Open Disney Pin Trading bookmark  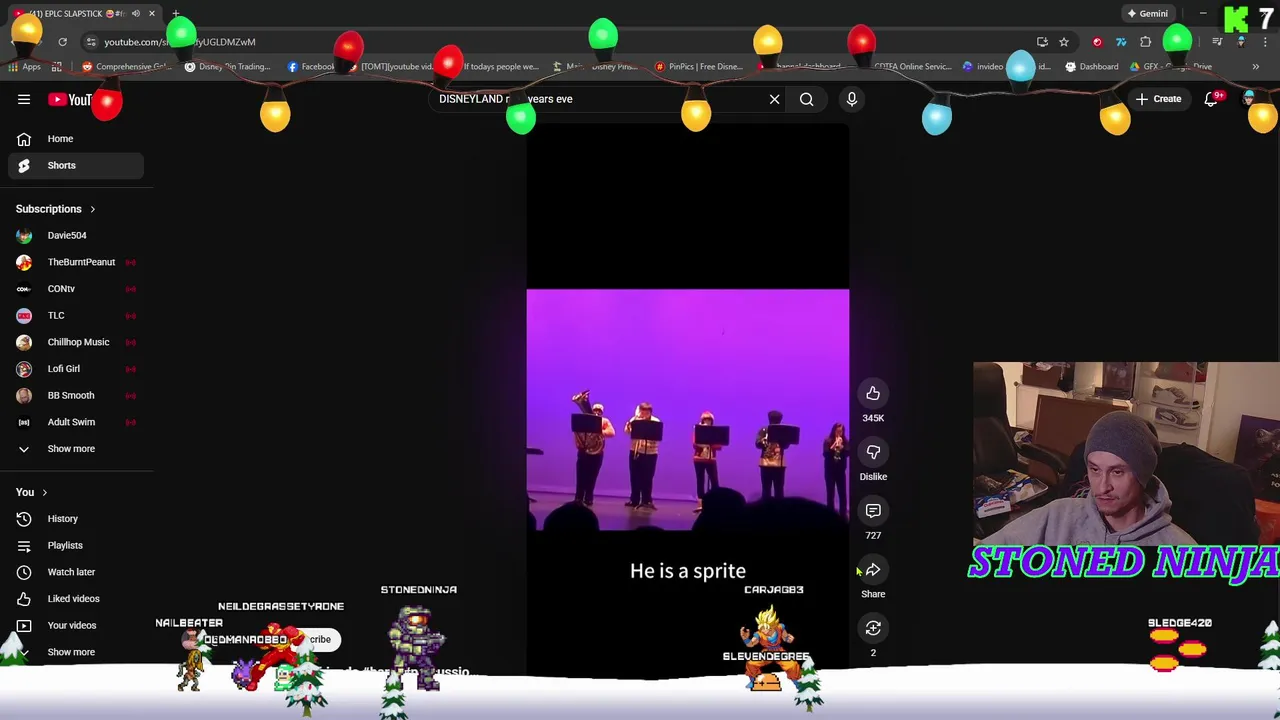(228, 67)
